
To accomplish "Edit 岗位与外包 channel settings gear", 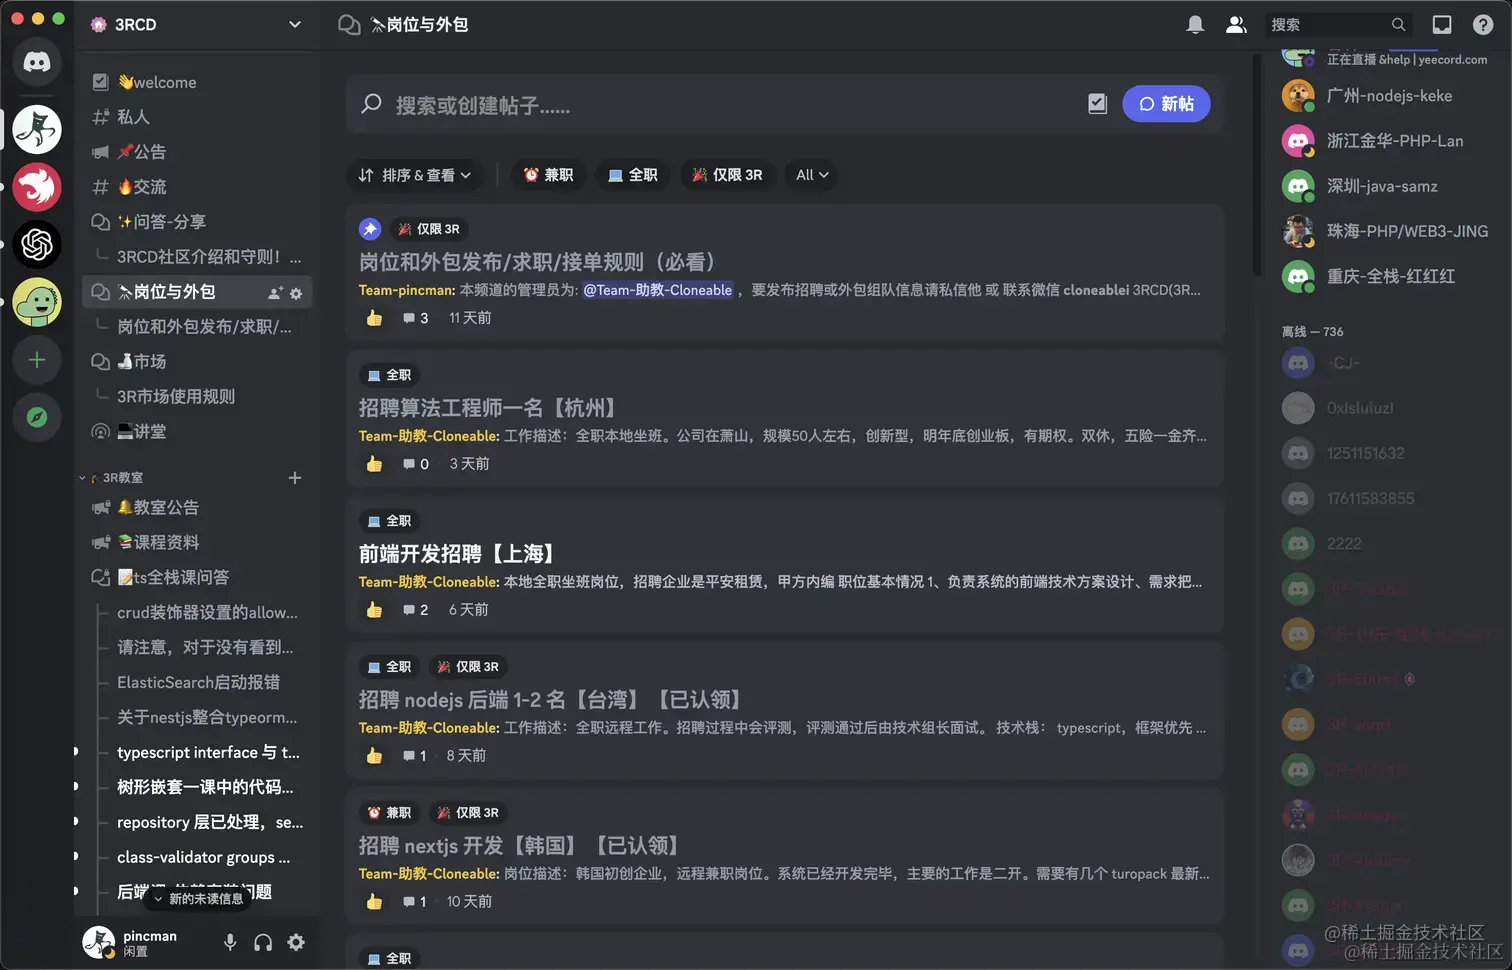I will click(296, 293).
